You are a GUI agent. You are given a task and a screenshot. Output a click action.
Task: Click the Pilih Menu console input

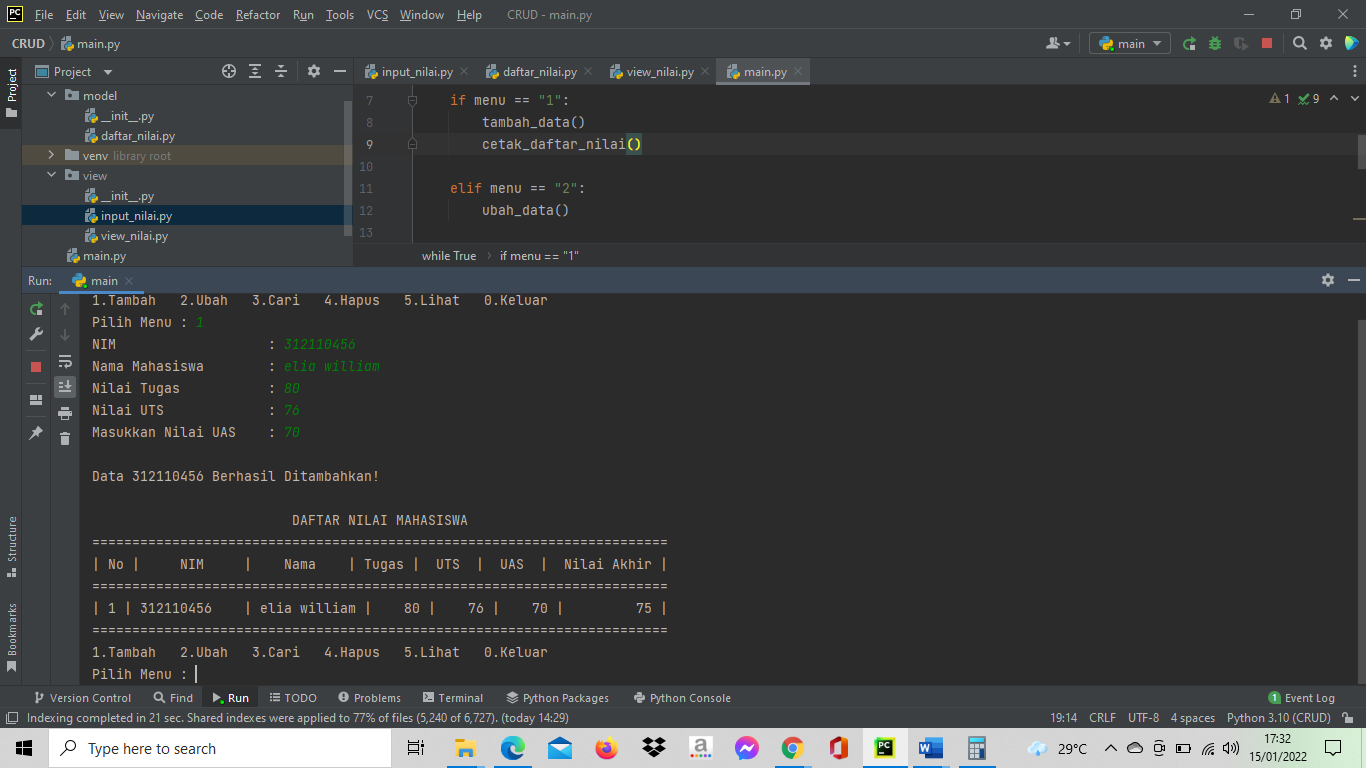pos(197,673)
